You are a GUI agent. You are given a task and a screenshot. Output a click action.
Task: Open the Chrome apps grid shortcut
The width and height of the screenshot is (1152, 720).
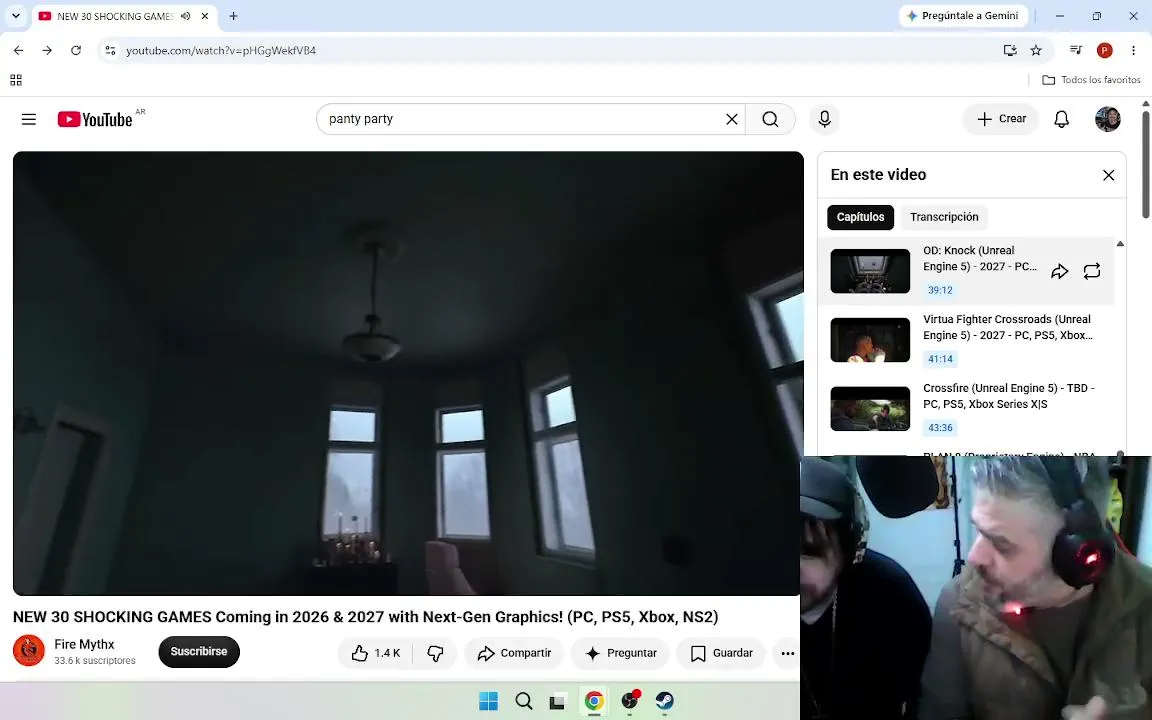16,79
